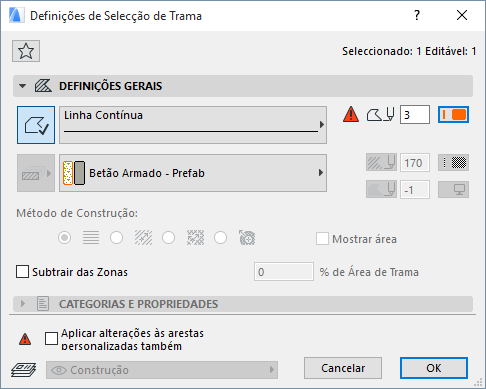Click the window background monitor swatch icon
The height and width of the screenshot is (389, 486).
(453, 189)
